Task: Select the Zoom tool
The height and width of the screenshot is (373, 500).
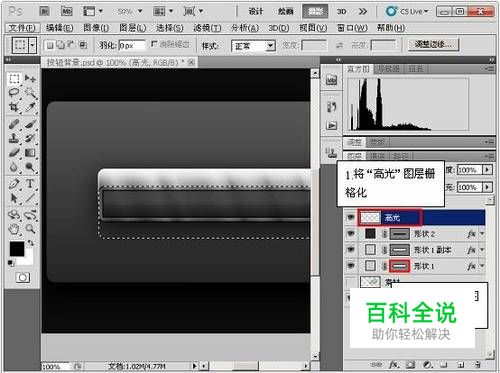Action: 30,229
